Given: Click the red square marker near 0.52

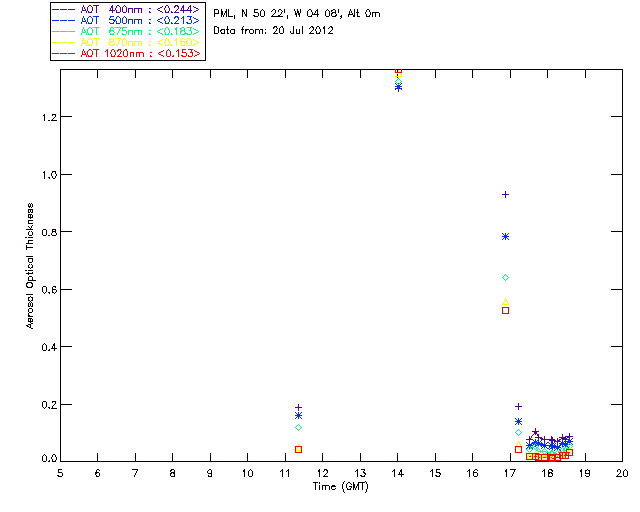Looking at the screenshot, I should 505,311.
